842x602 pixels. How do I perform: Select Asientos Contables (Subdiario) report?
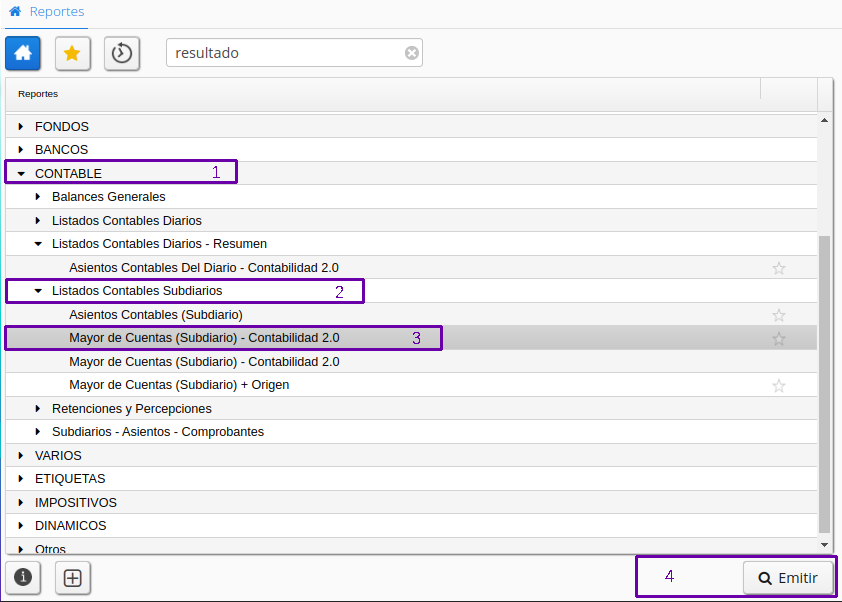[x=156, y=315]
